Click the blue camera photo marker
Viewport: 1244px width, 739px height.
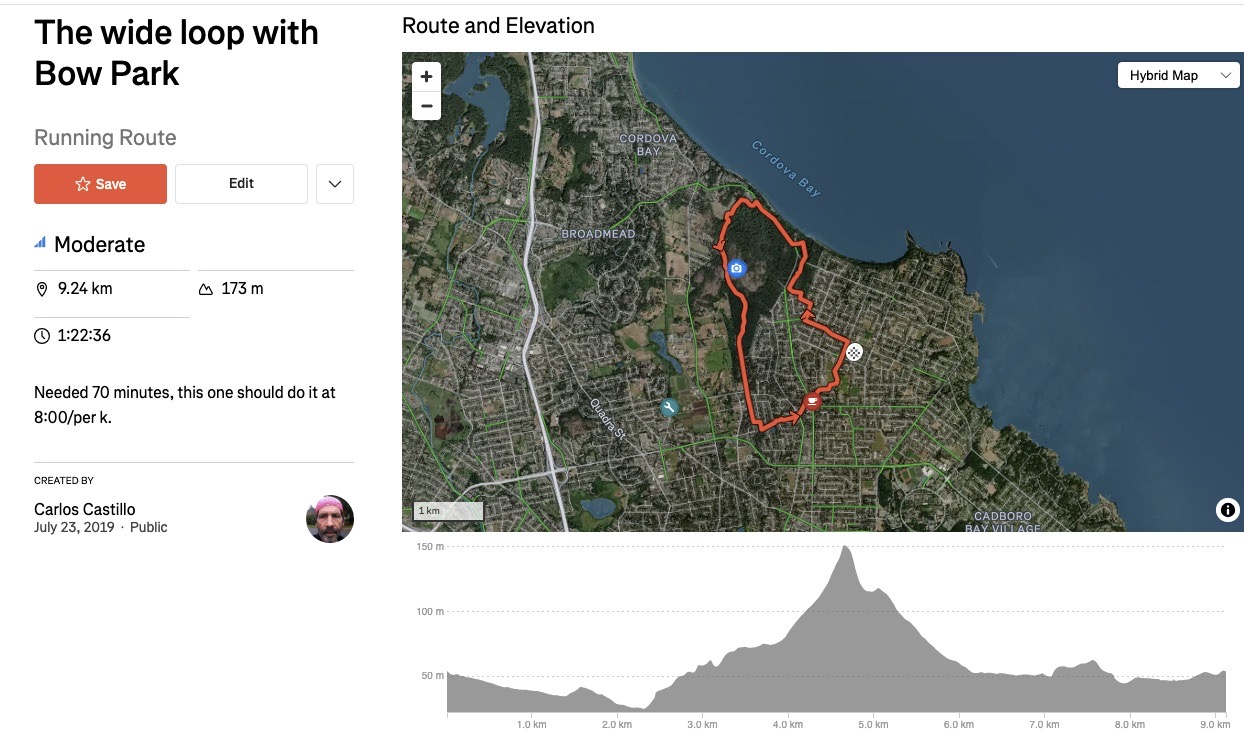[x=737, y=268]
